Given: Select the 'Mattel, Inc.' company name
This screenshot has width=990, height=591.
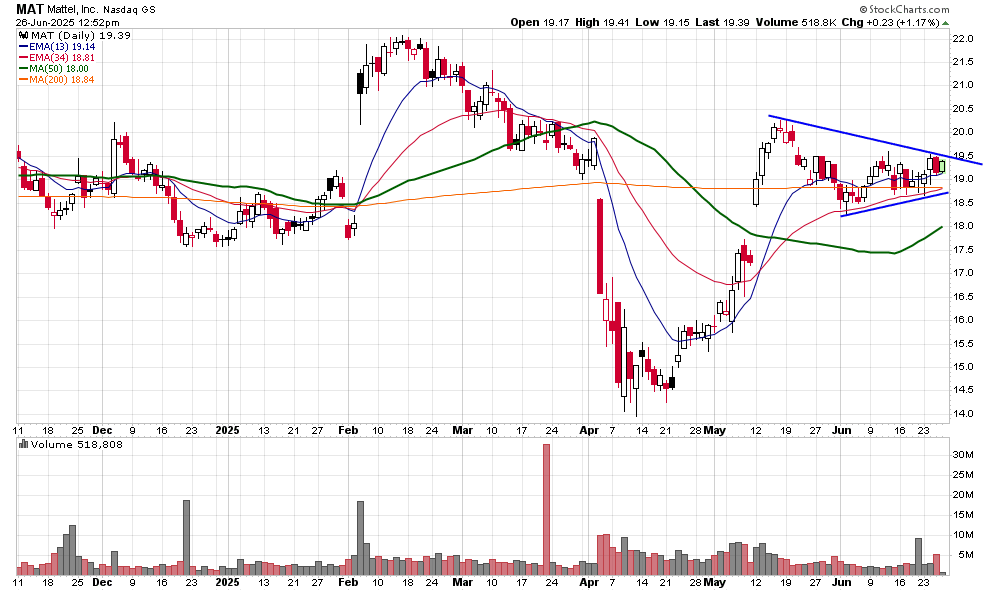Looking at the screenshot, I should tap(74, 9).
